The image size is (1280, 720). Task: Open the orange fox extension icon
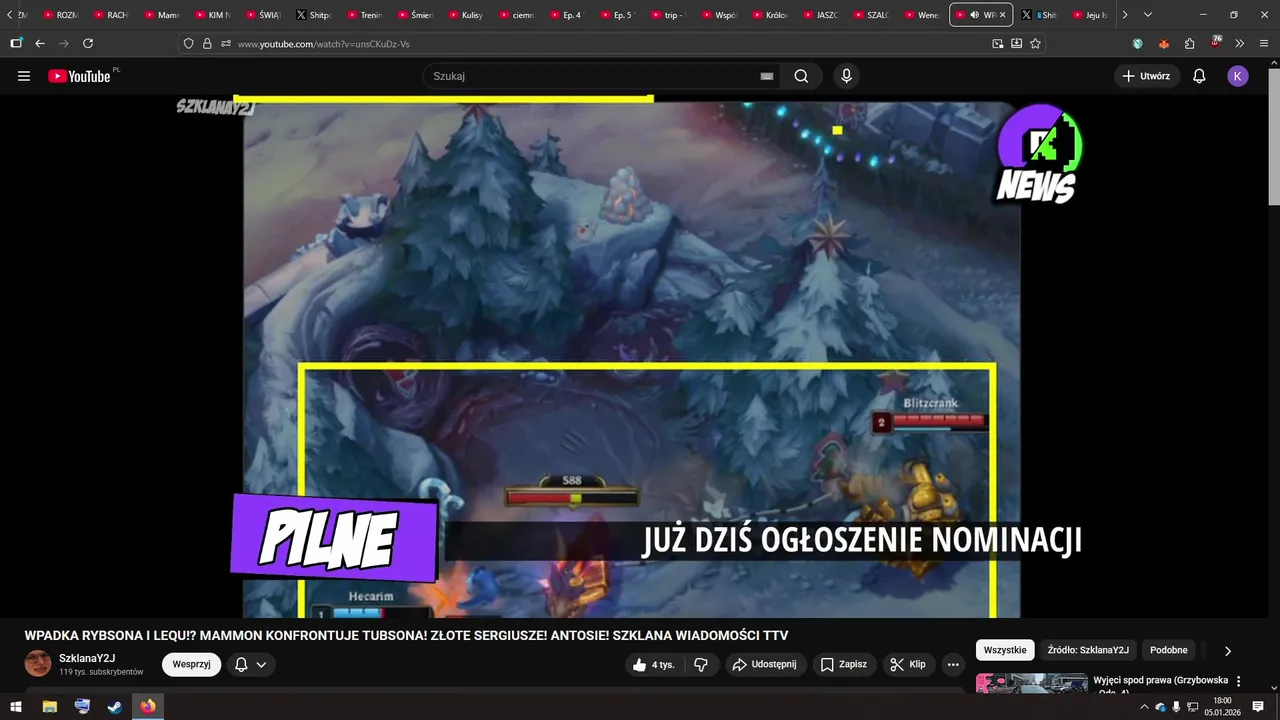coord(1164,44)
